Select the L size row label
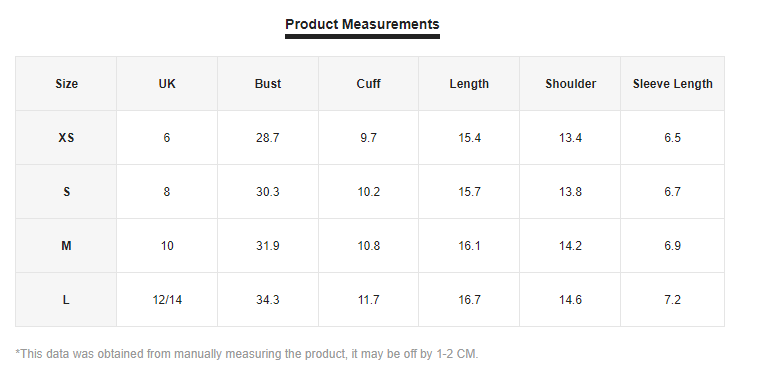 tap(66, 300)
